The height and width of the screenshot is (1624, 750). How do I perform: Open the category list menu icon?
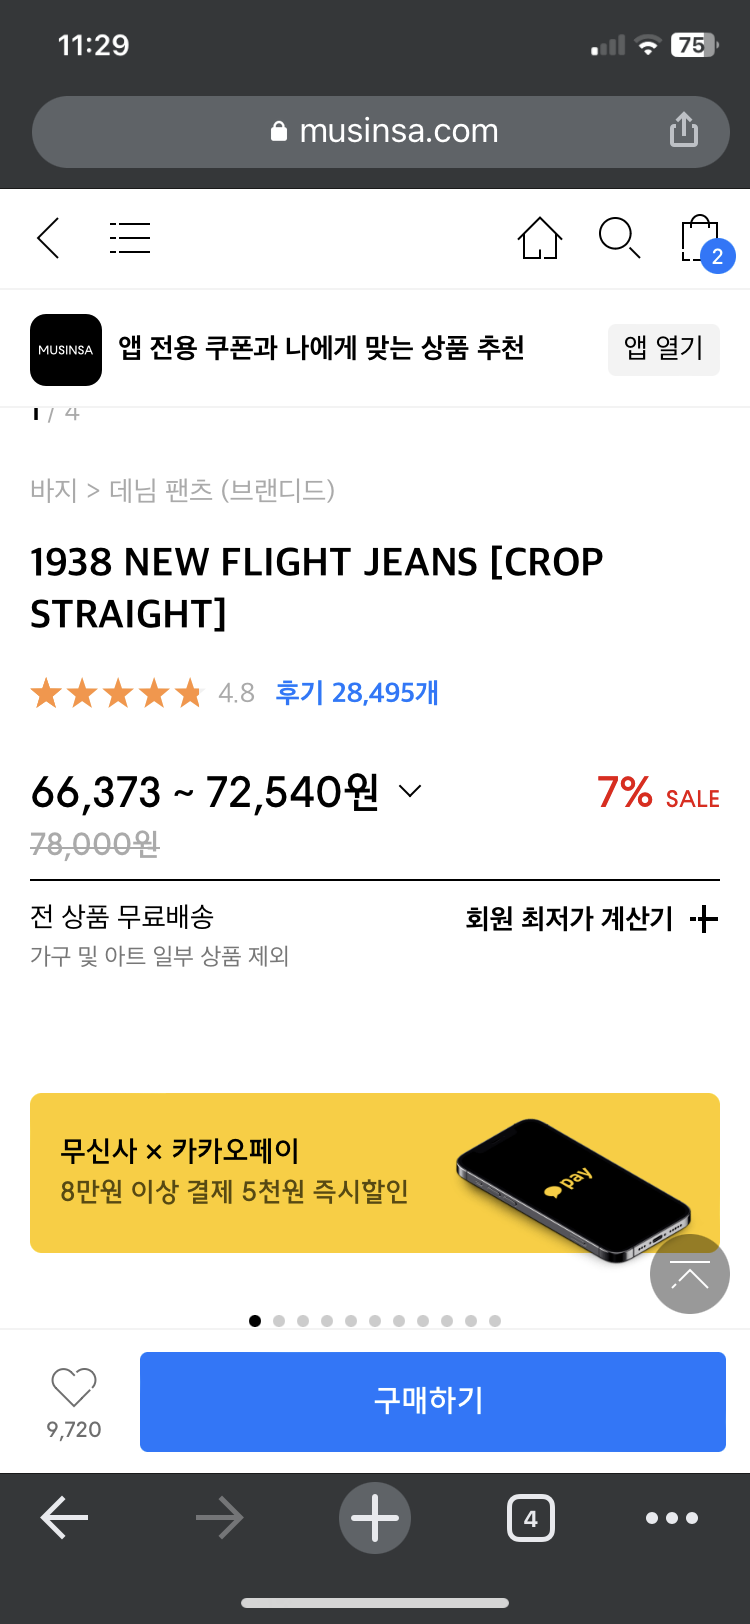click(129, 238)
